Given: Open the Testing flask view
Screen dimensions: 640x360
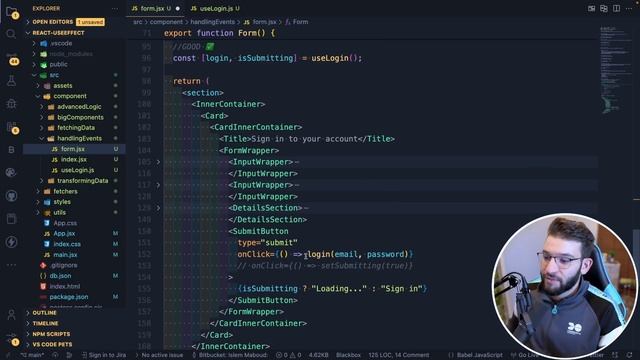Looking at the screenshot, I should (x=11, y=81).
